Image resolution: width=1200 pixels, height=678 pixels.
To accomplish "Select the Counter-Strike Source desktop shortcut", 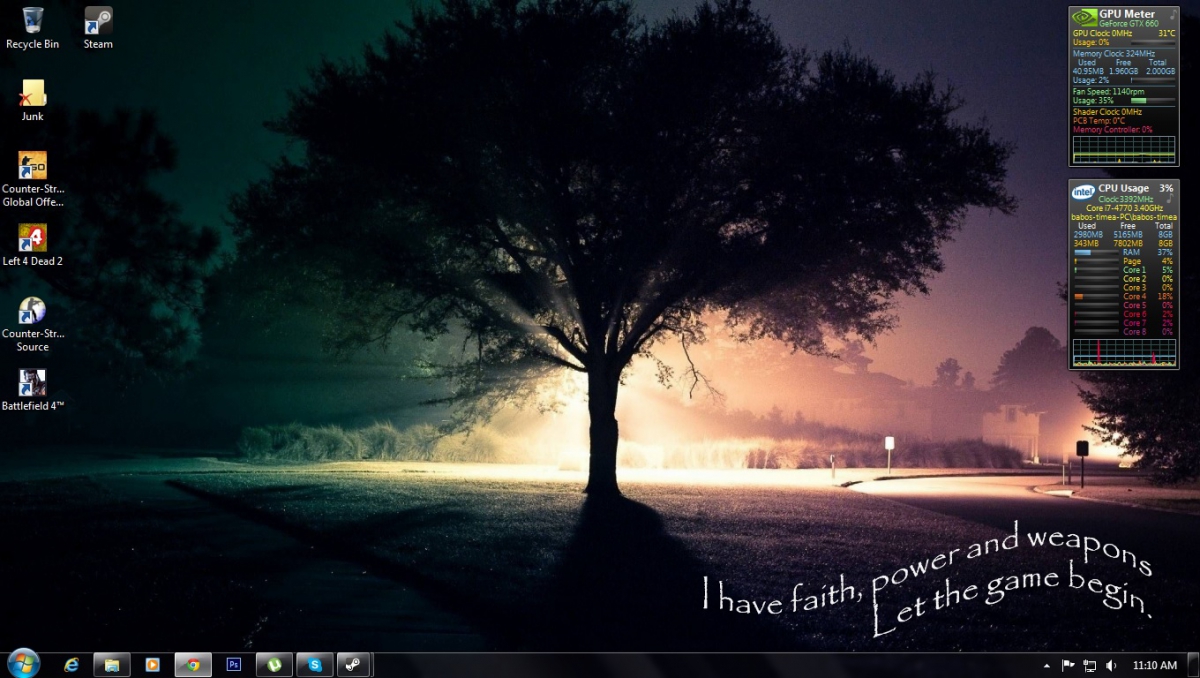I will click(32, 324).
